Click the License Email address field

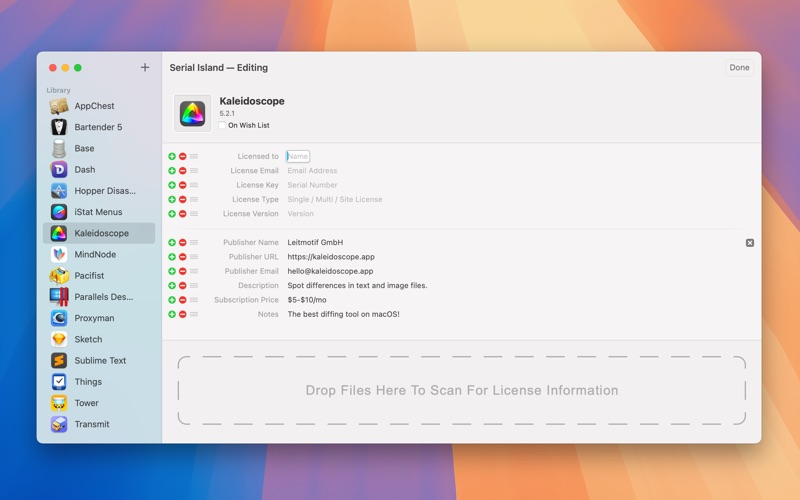tap(312, 170)
